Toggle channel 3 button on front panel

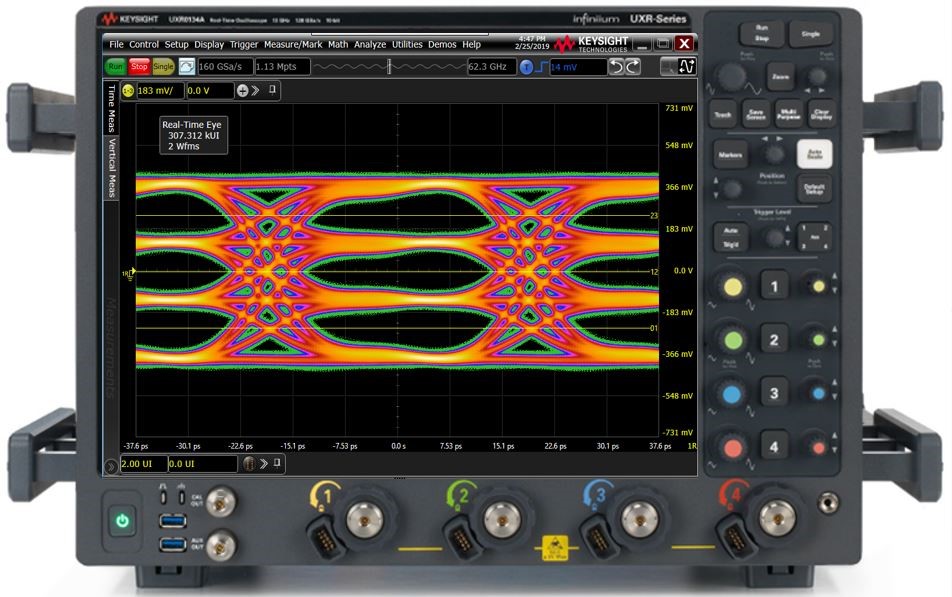(772, 394)
